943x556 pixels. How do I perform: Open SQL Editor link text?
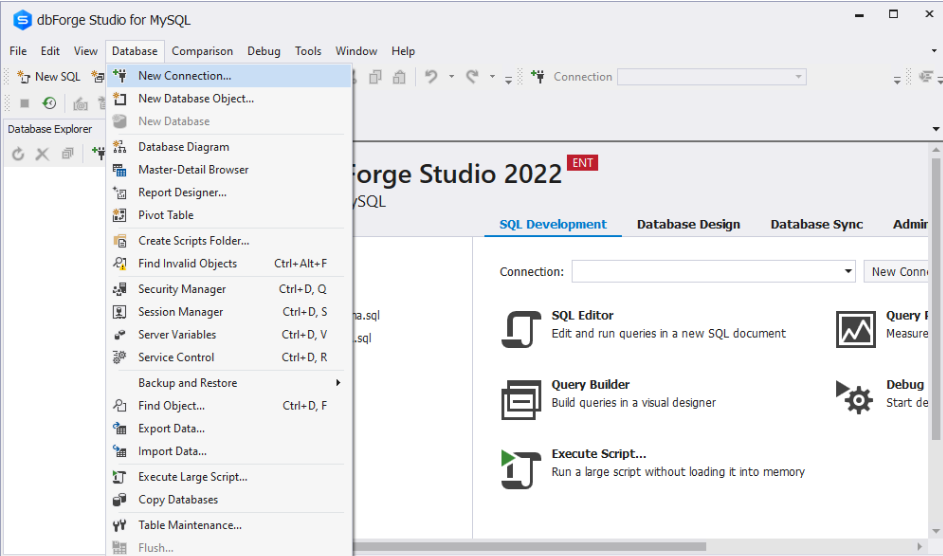click(582, 316)
